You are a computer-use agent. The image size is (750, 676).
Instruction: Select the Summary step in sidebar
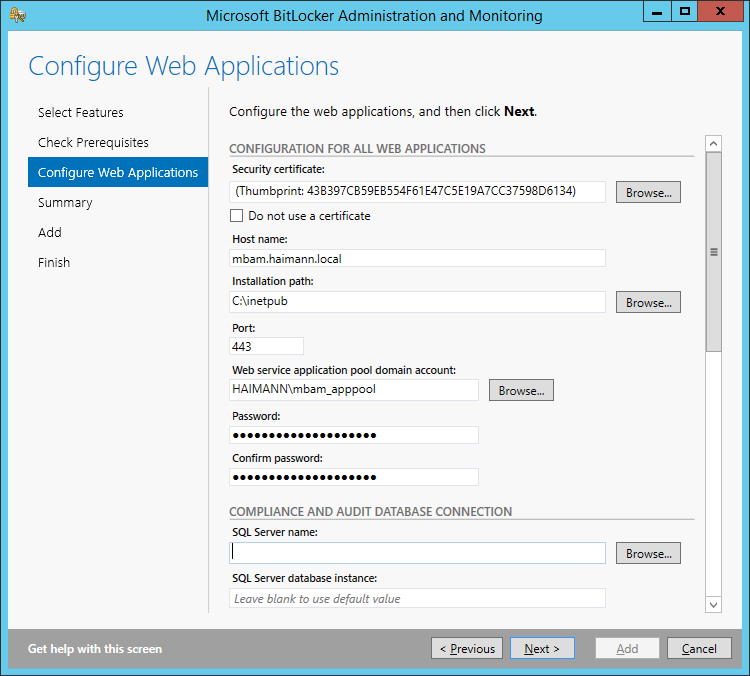pyautogui.click(x=65, y=202)
